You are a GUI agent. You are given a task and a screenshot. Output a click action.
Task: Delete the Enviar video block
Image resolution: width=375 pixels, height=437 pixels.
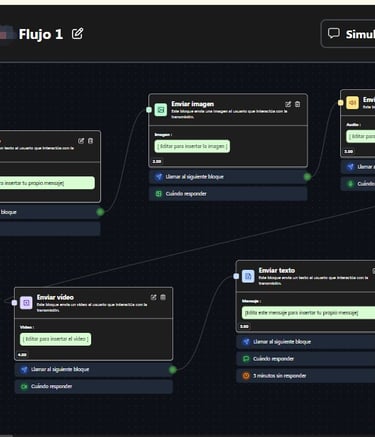163,297
